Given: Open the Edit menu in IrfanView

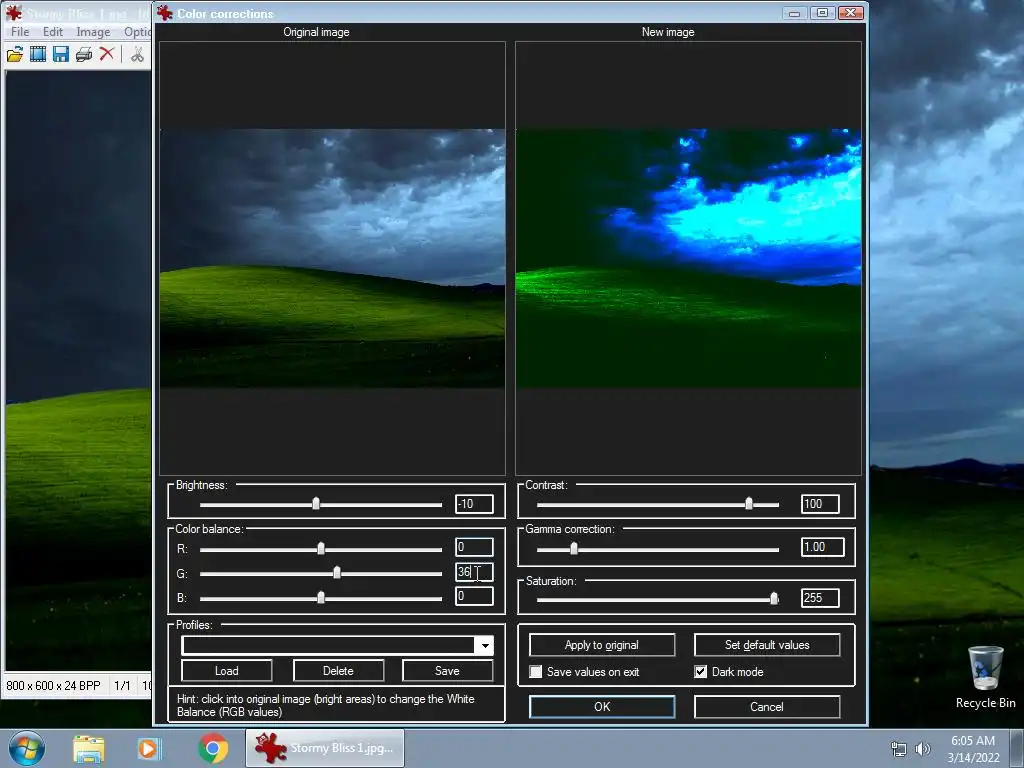Looking at the screenshot, I should click(53, 31).
